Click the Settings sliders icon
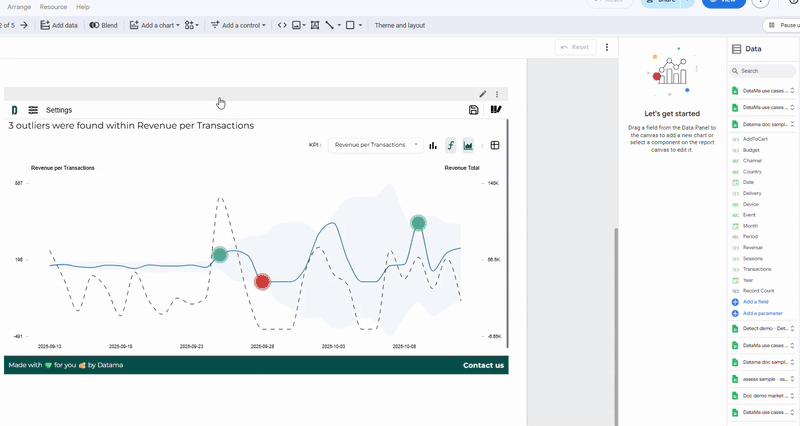The image size is (800, 426). [x=33, y=110]
